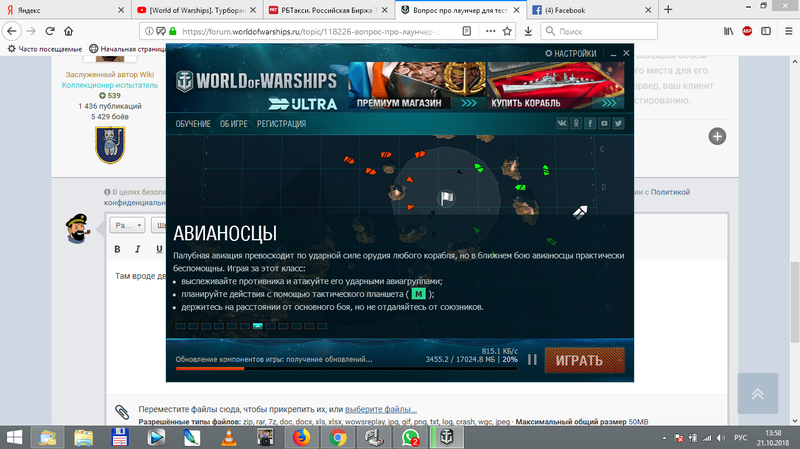Image resolution: width=800 pixels, height=449 pixels.
Task: Open VLC from the taskbar
Action: 229,437
